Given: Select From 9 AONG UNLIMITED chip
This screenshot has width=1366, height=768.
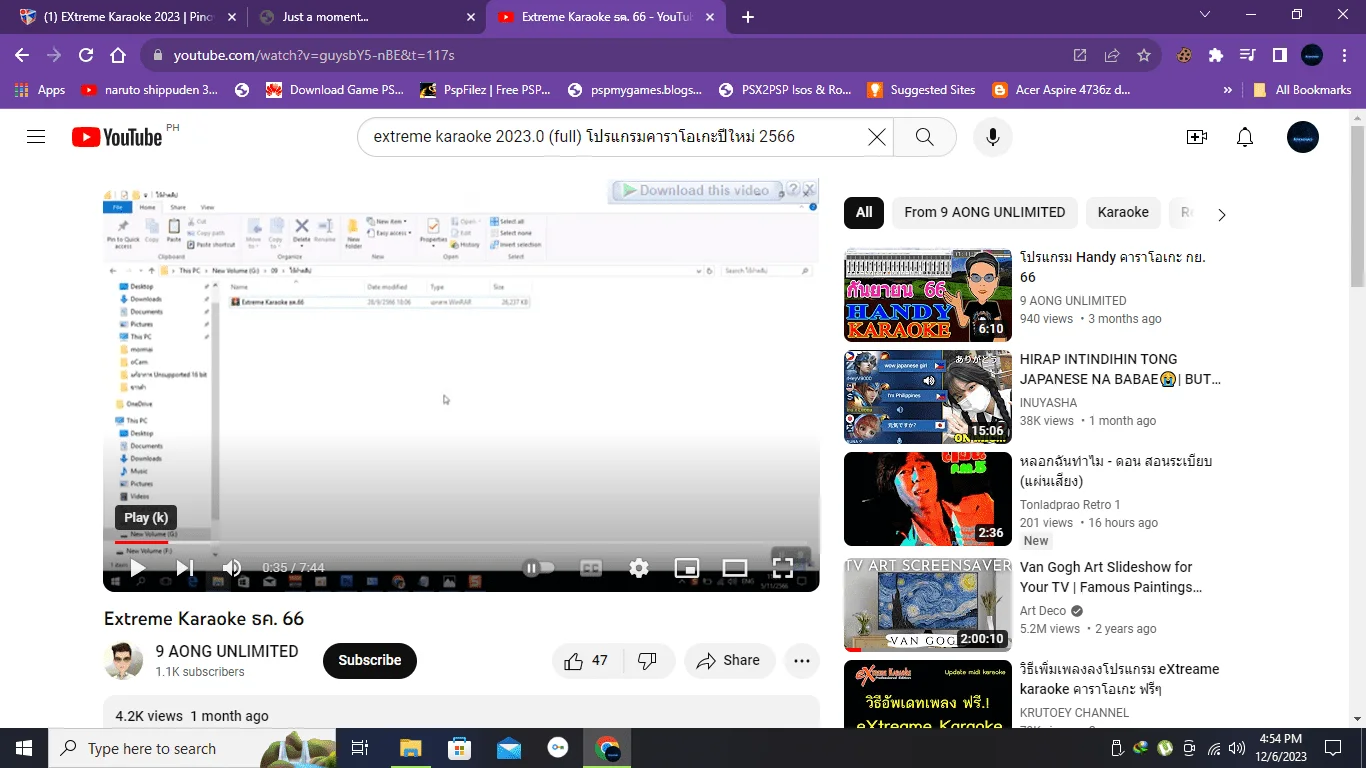Looking at the screenshot, I should tap(985, 212).
